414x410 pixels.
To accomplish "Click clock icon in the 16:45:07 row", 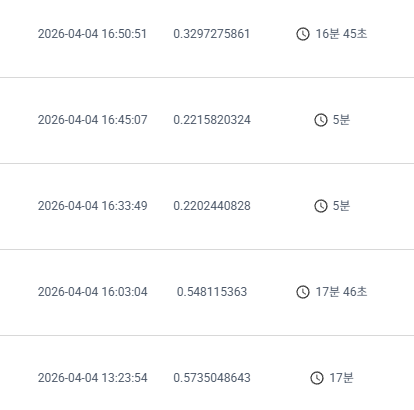I will click(321, 120).
